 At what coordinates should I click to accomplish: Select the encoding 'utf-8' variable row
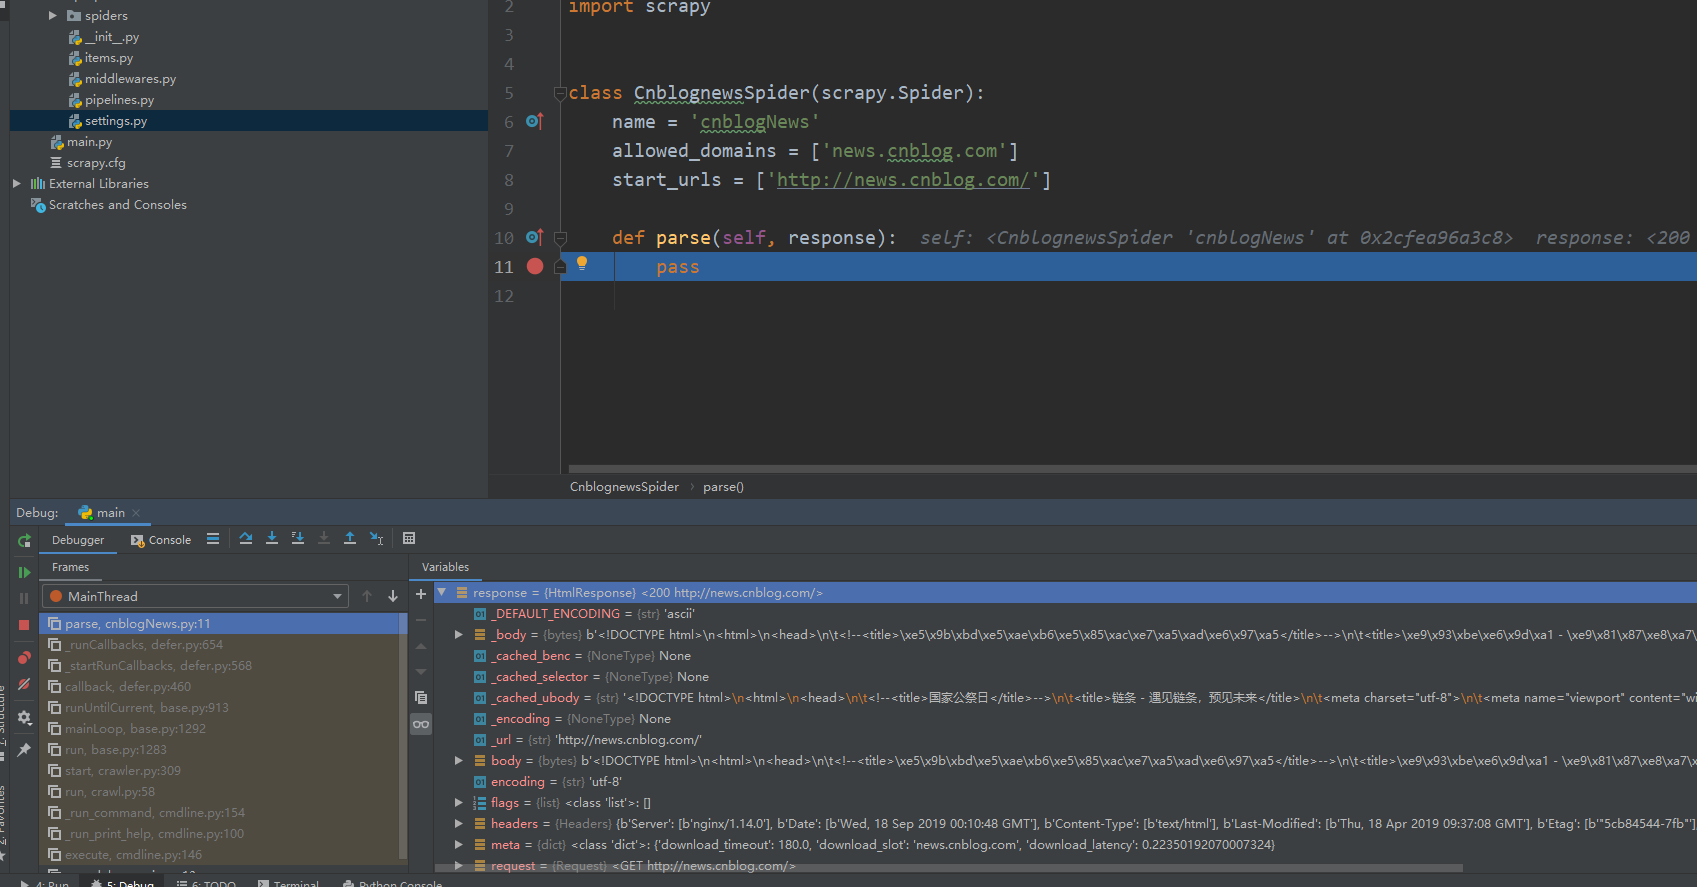pos(1066,781)
